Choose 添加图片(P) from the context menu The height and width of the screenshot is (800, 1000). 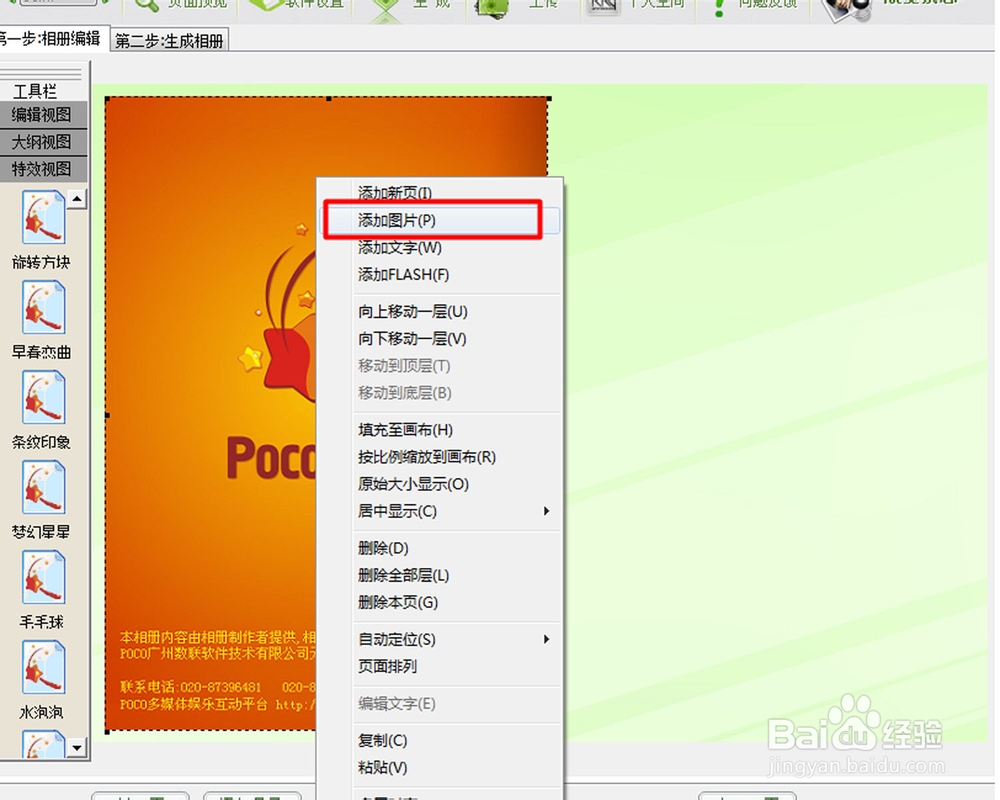tap(440, 220)
